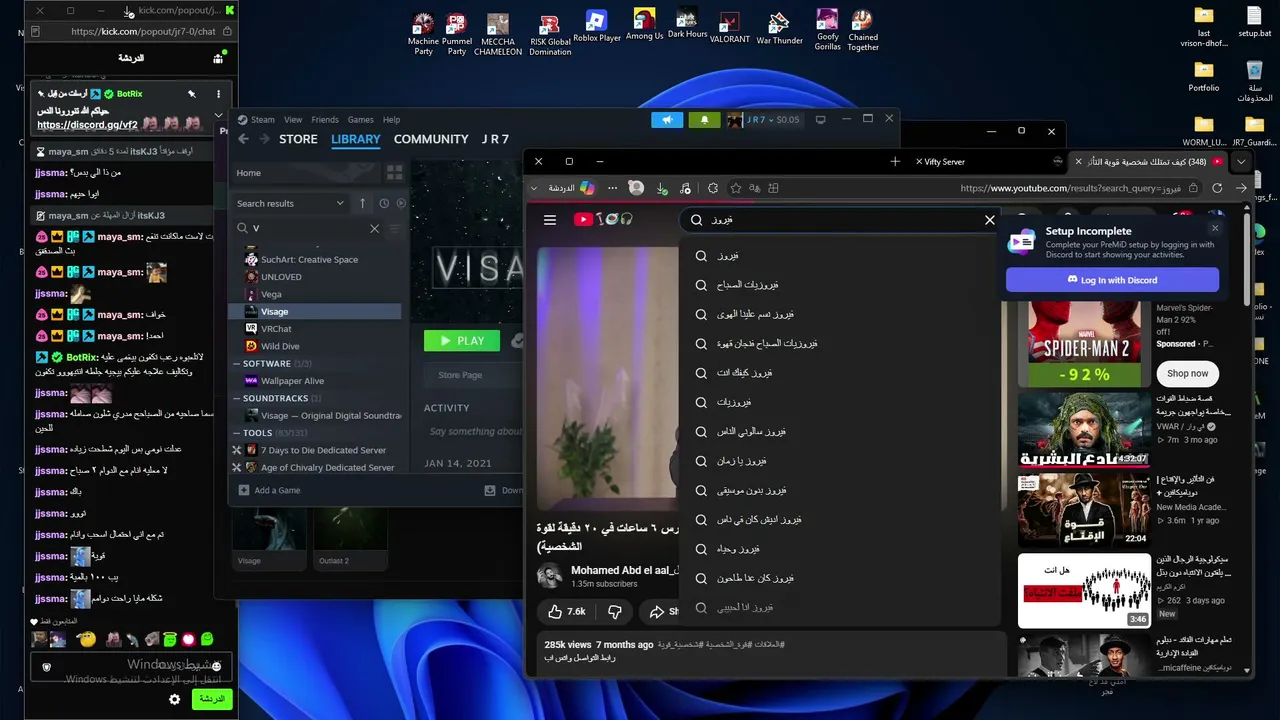
Task: Launch MECCHA CHAMELEON desktop icon
Action: pos(498,33)
